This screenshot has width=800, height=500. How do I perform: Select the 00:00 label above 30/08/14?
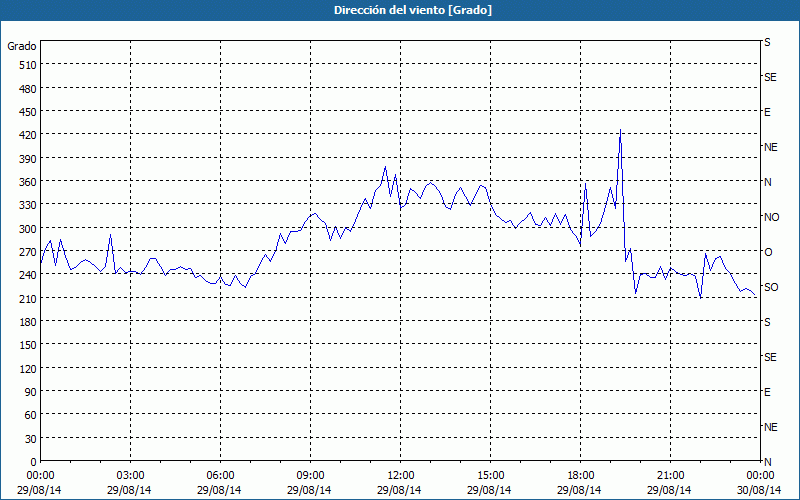(x=760, y=476)
